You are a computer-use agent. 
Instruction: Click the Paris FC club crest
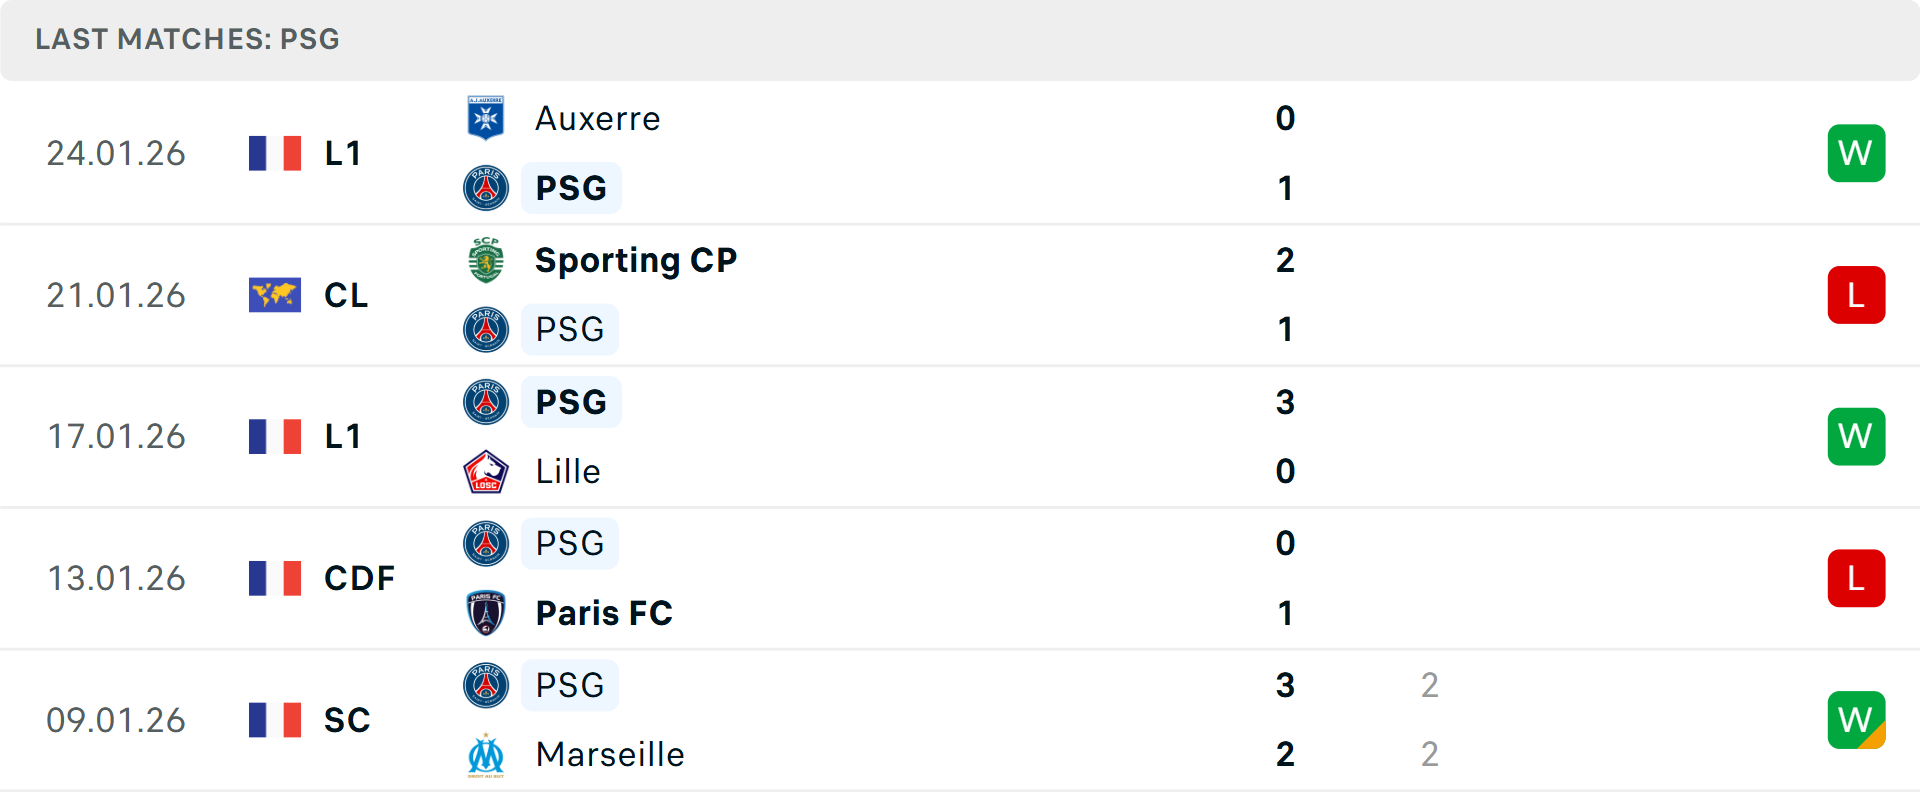(x=486, y=613)
